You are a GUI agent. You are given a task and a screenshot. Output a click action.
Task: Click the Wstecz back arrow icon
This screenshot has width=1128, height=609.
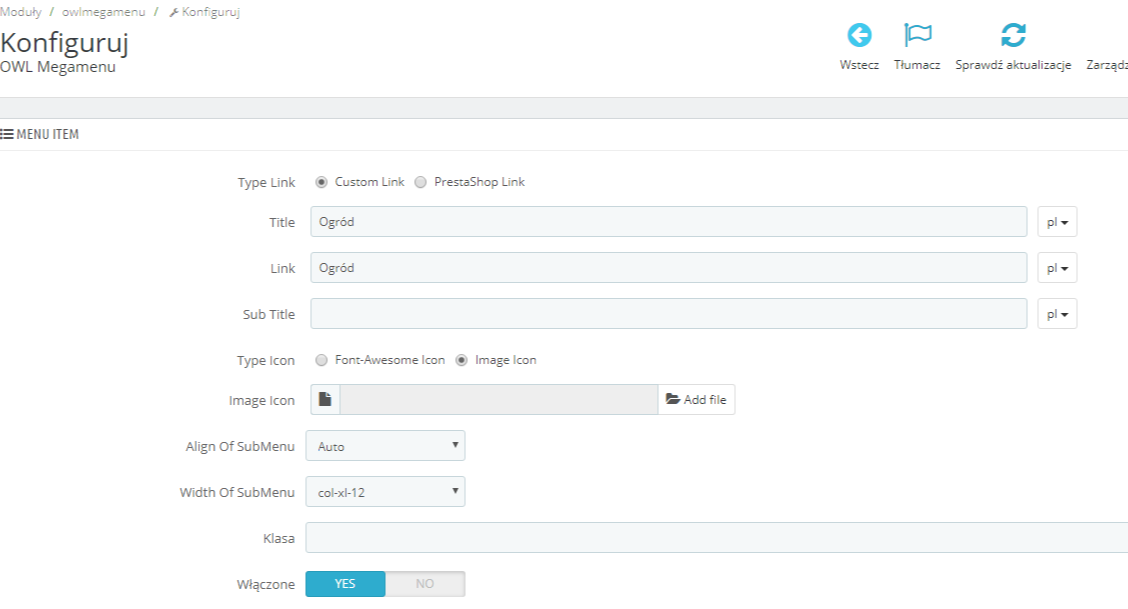coord(859,35)
